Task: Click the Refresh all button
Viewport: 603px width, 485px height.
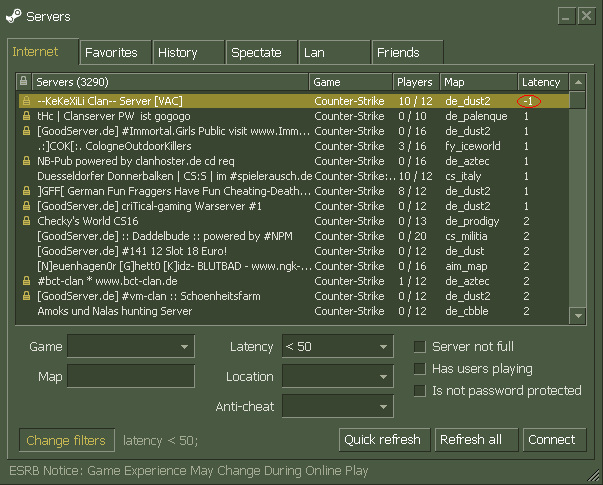Action: [x=476, y=440]
